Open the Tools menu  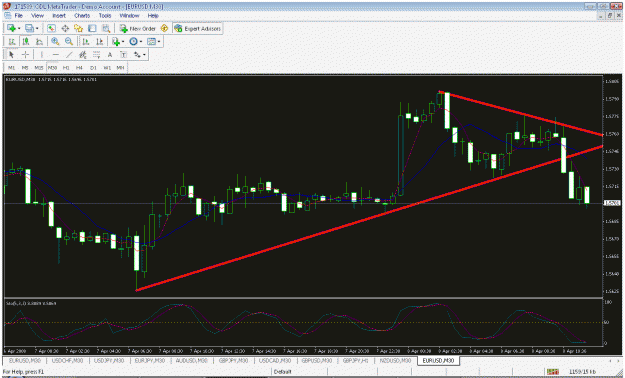point(105,16)
